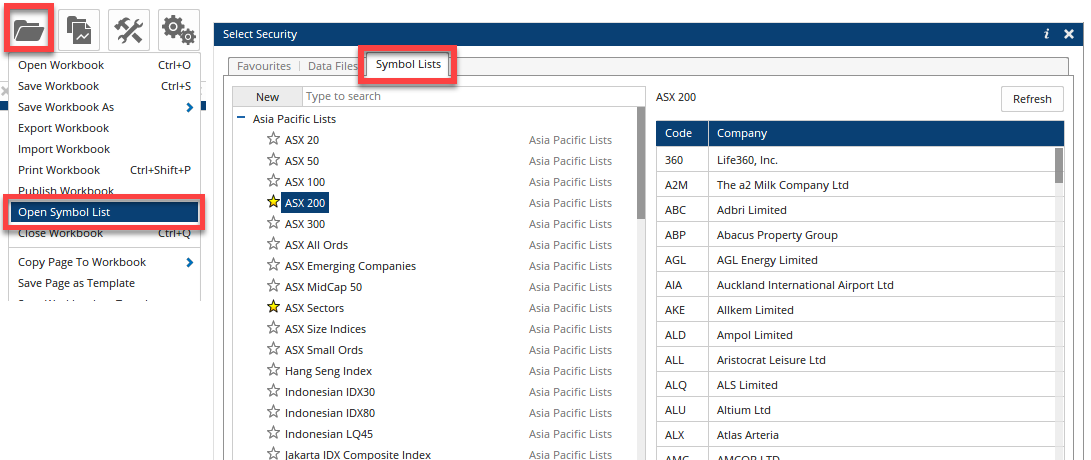Viewport: 1091px width, 460px height.
Task: Choose Save Workbook menu entry
Action: click(x=104, y=86)
